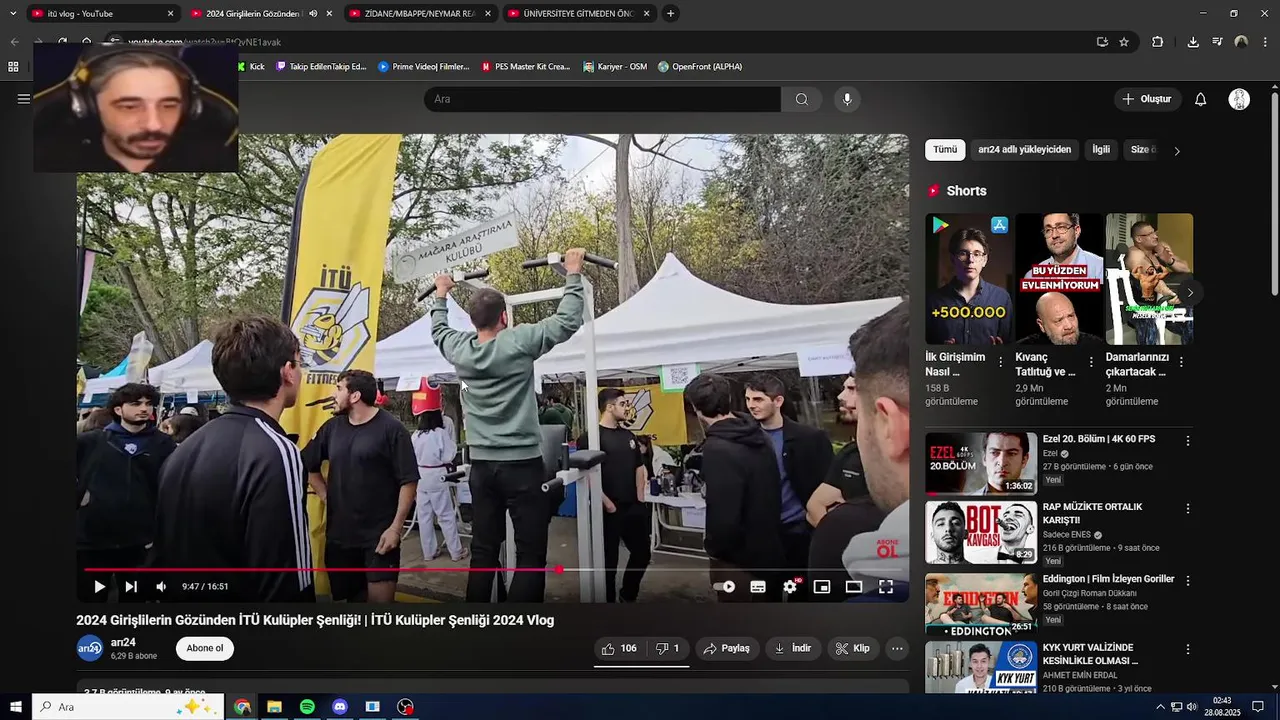Switch to ZİDANE/MBAPPE/NEYMAR browser tab
Image resolution: width=1280 pixels, height=720 pixels.
(x=420, y=13)
